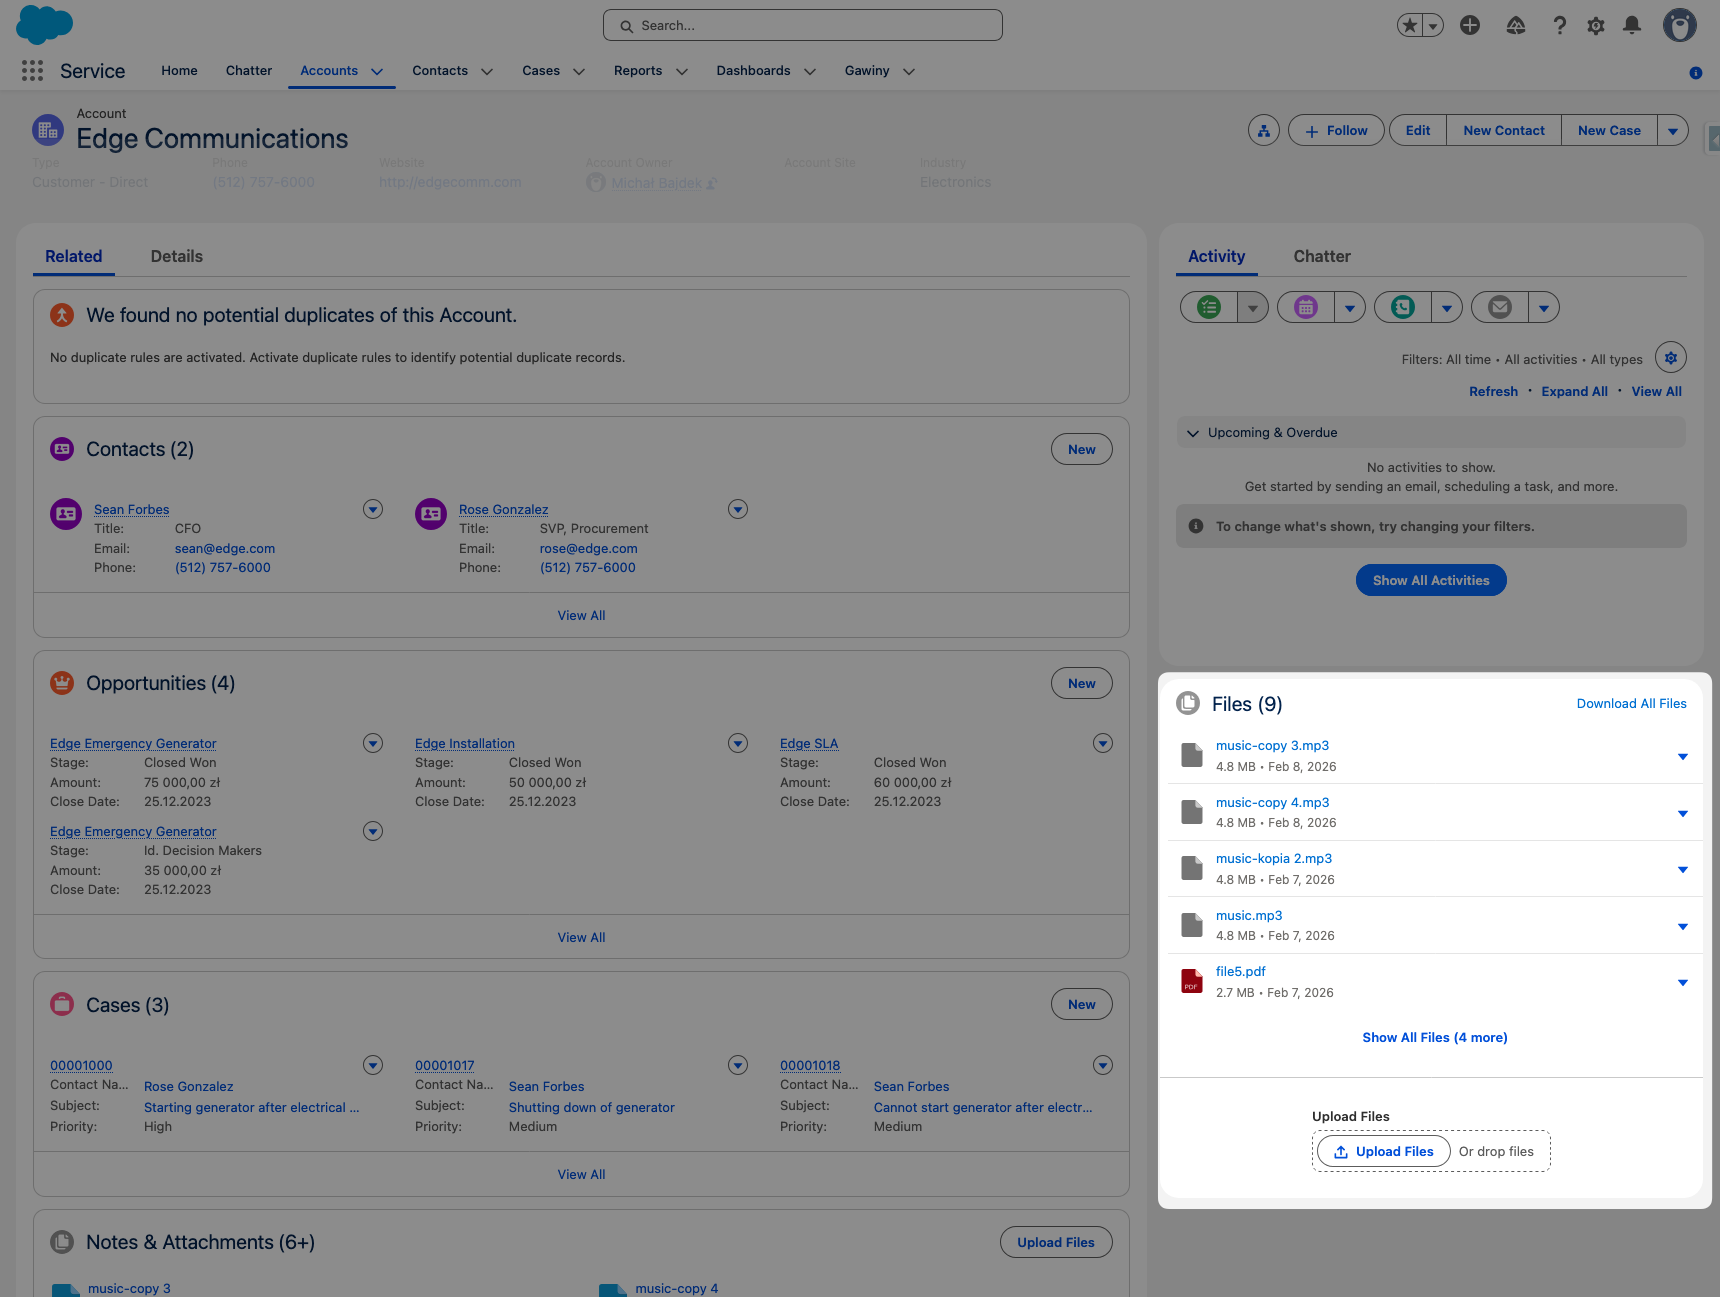Viewport: 1720px width, 1297px height.
Task: Open the help question mark icon
Action: coord(1559,25)
